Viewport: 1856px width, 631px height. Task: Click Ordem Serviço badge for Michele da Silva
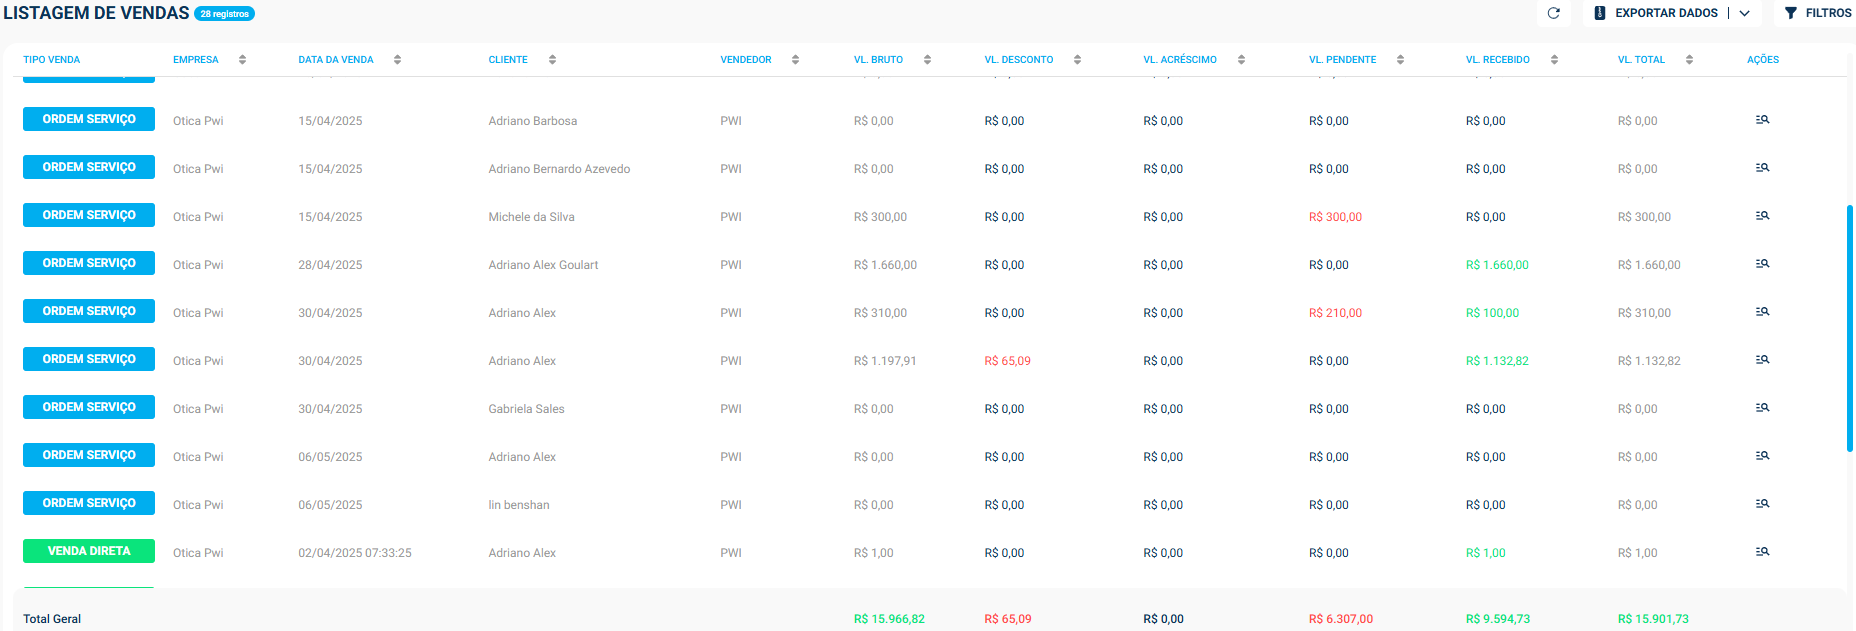89,215
